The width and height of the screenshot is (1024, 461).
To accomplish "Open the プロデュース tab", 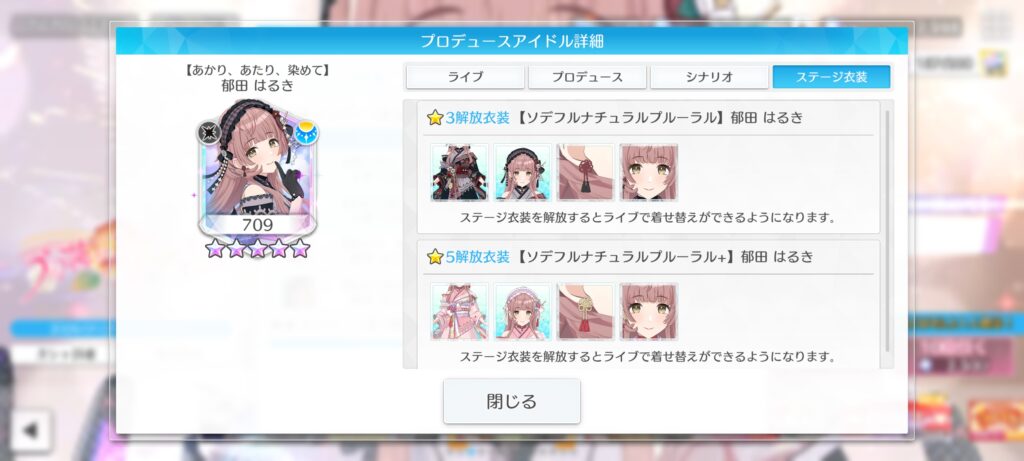I will 587,77.
